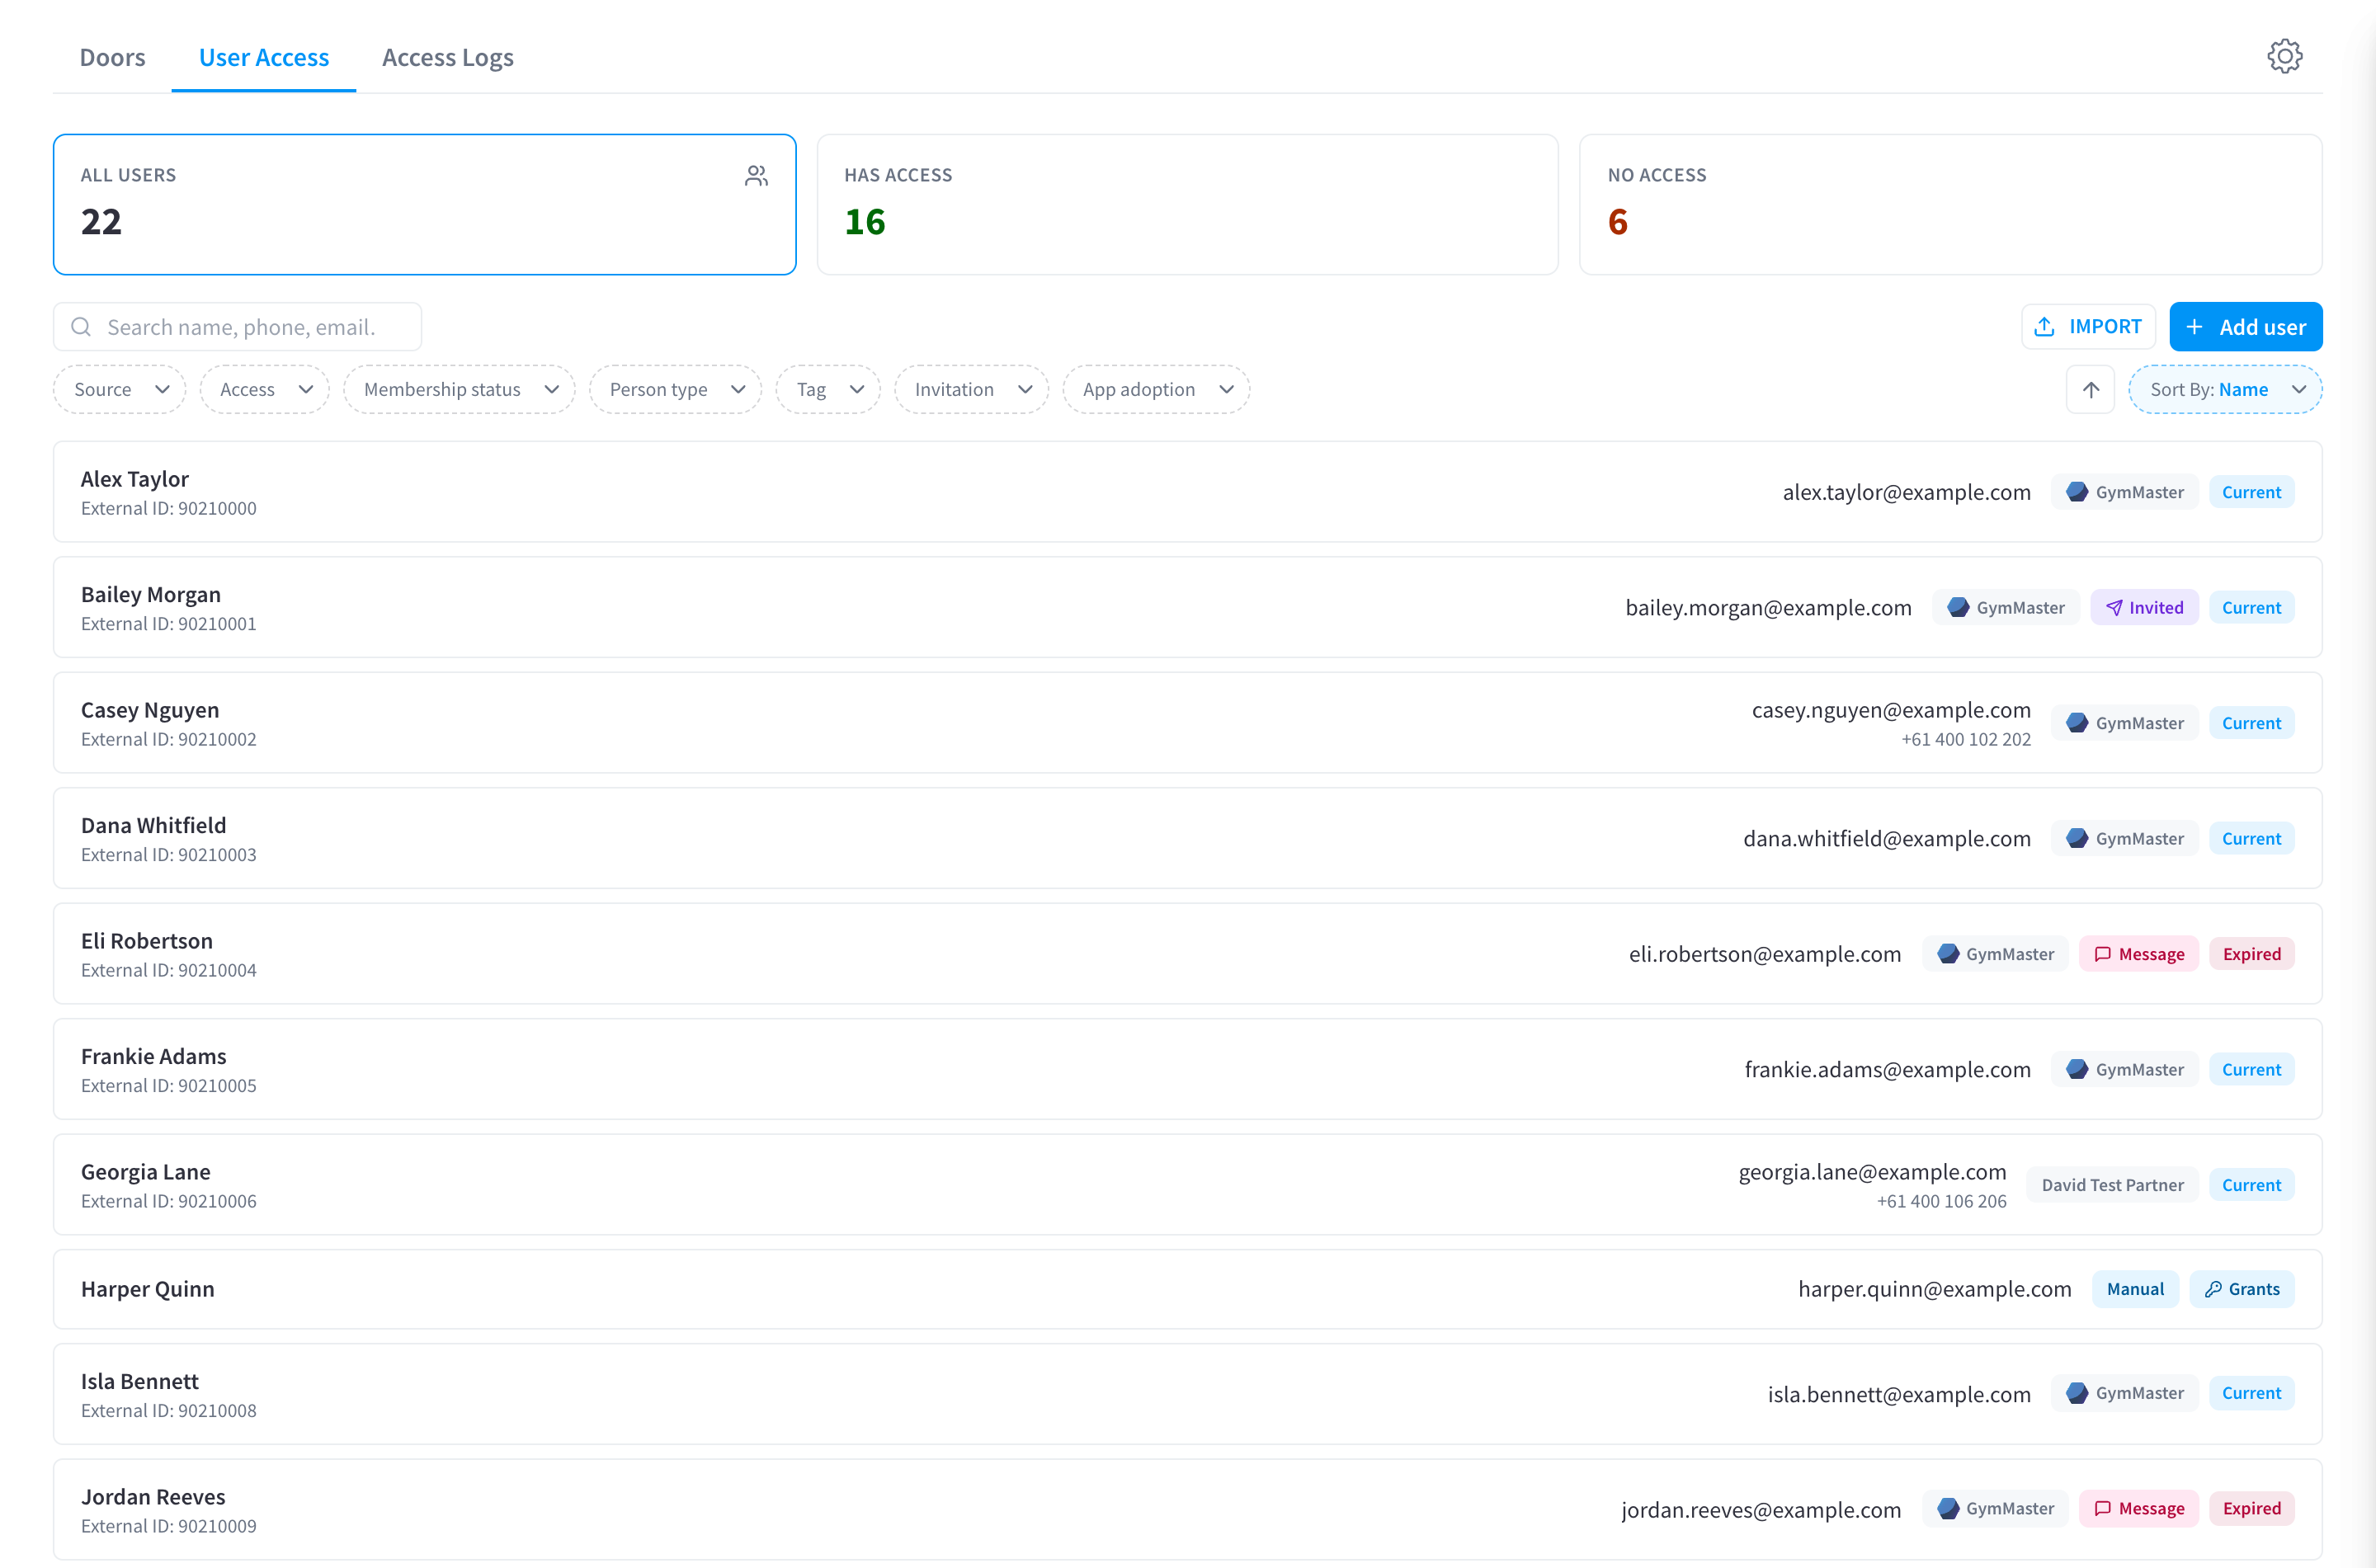Toggle ascending sort arrow button
Screen dimensions: 2376x1568
pyautogui.click(x=2090, y=389)
